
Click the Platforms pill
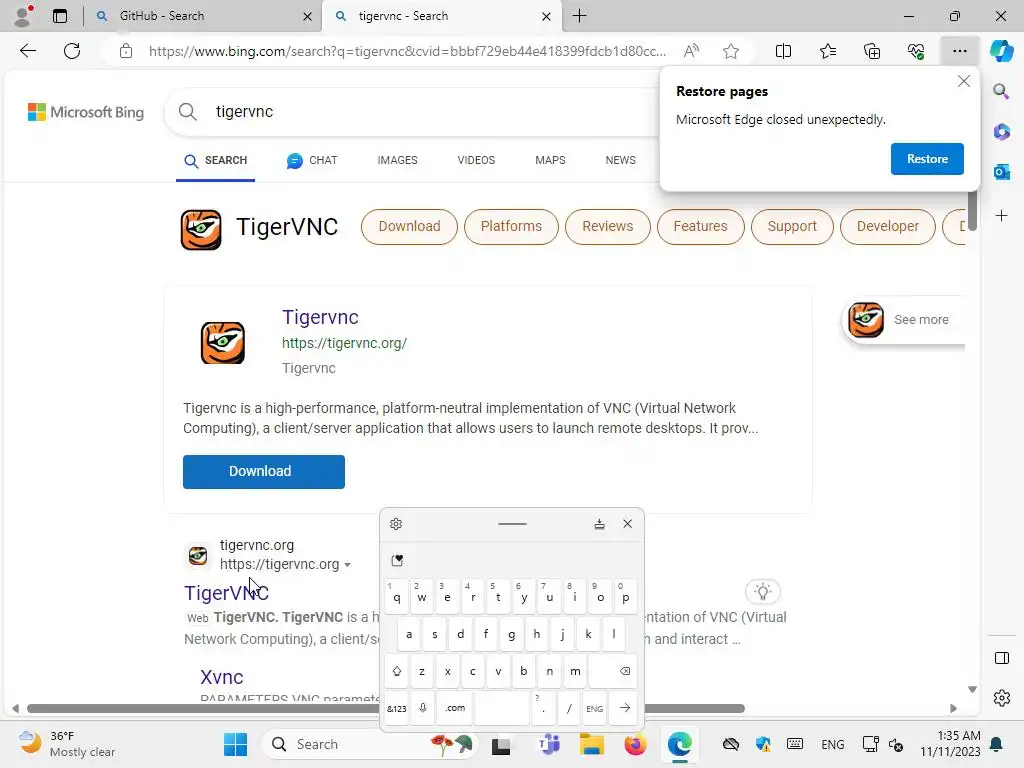click(511, 227)
